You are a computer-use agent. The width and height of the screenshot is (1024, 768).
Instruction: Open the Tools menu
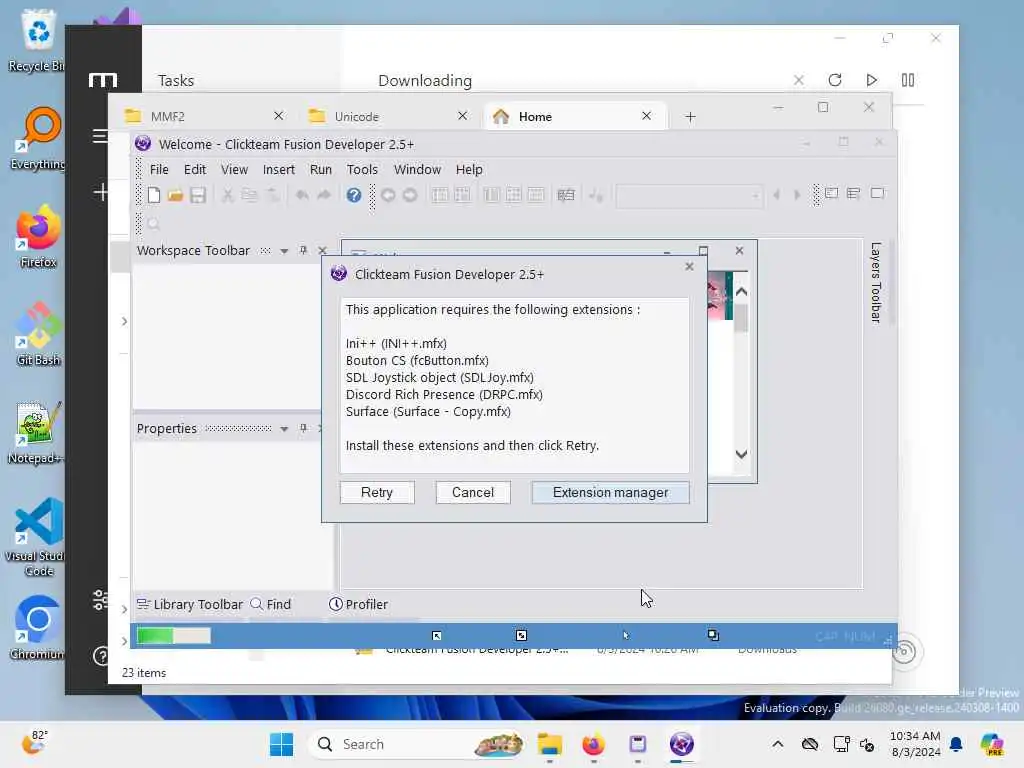point(362,169)
